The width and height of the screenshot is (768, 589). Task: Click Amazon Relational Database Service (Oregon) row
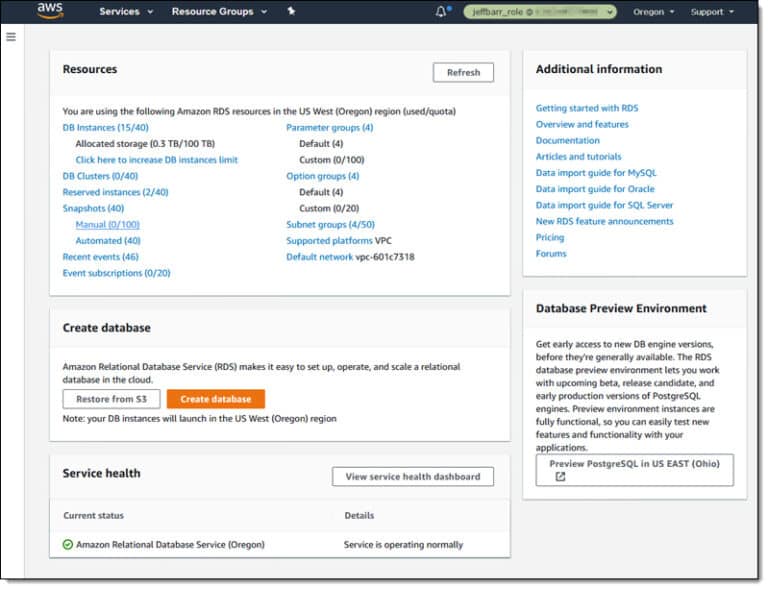tap(280, 544)
